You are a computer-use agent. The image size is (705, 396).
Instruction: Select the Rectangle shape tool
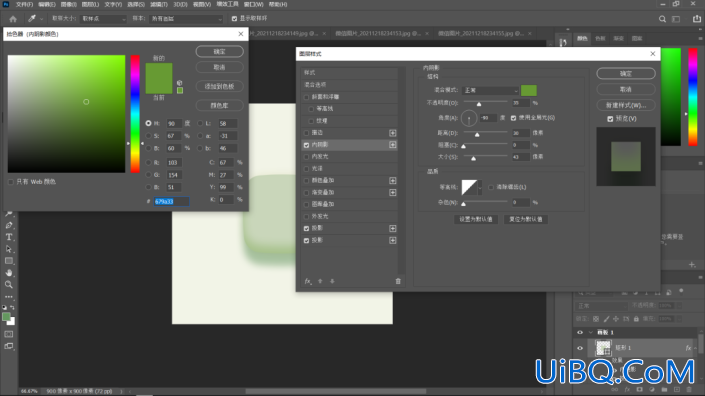click(9, 261)
